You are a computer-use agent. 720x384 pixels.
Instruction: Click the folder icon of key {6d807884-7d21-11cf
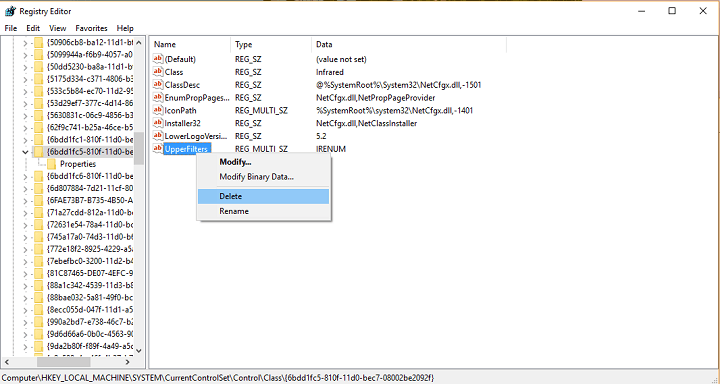click(x=39, y=188)
